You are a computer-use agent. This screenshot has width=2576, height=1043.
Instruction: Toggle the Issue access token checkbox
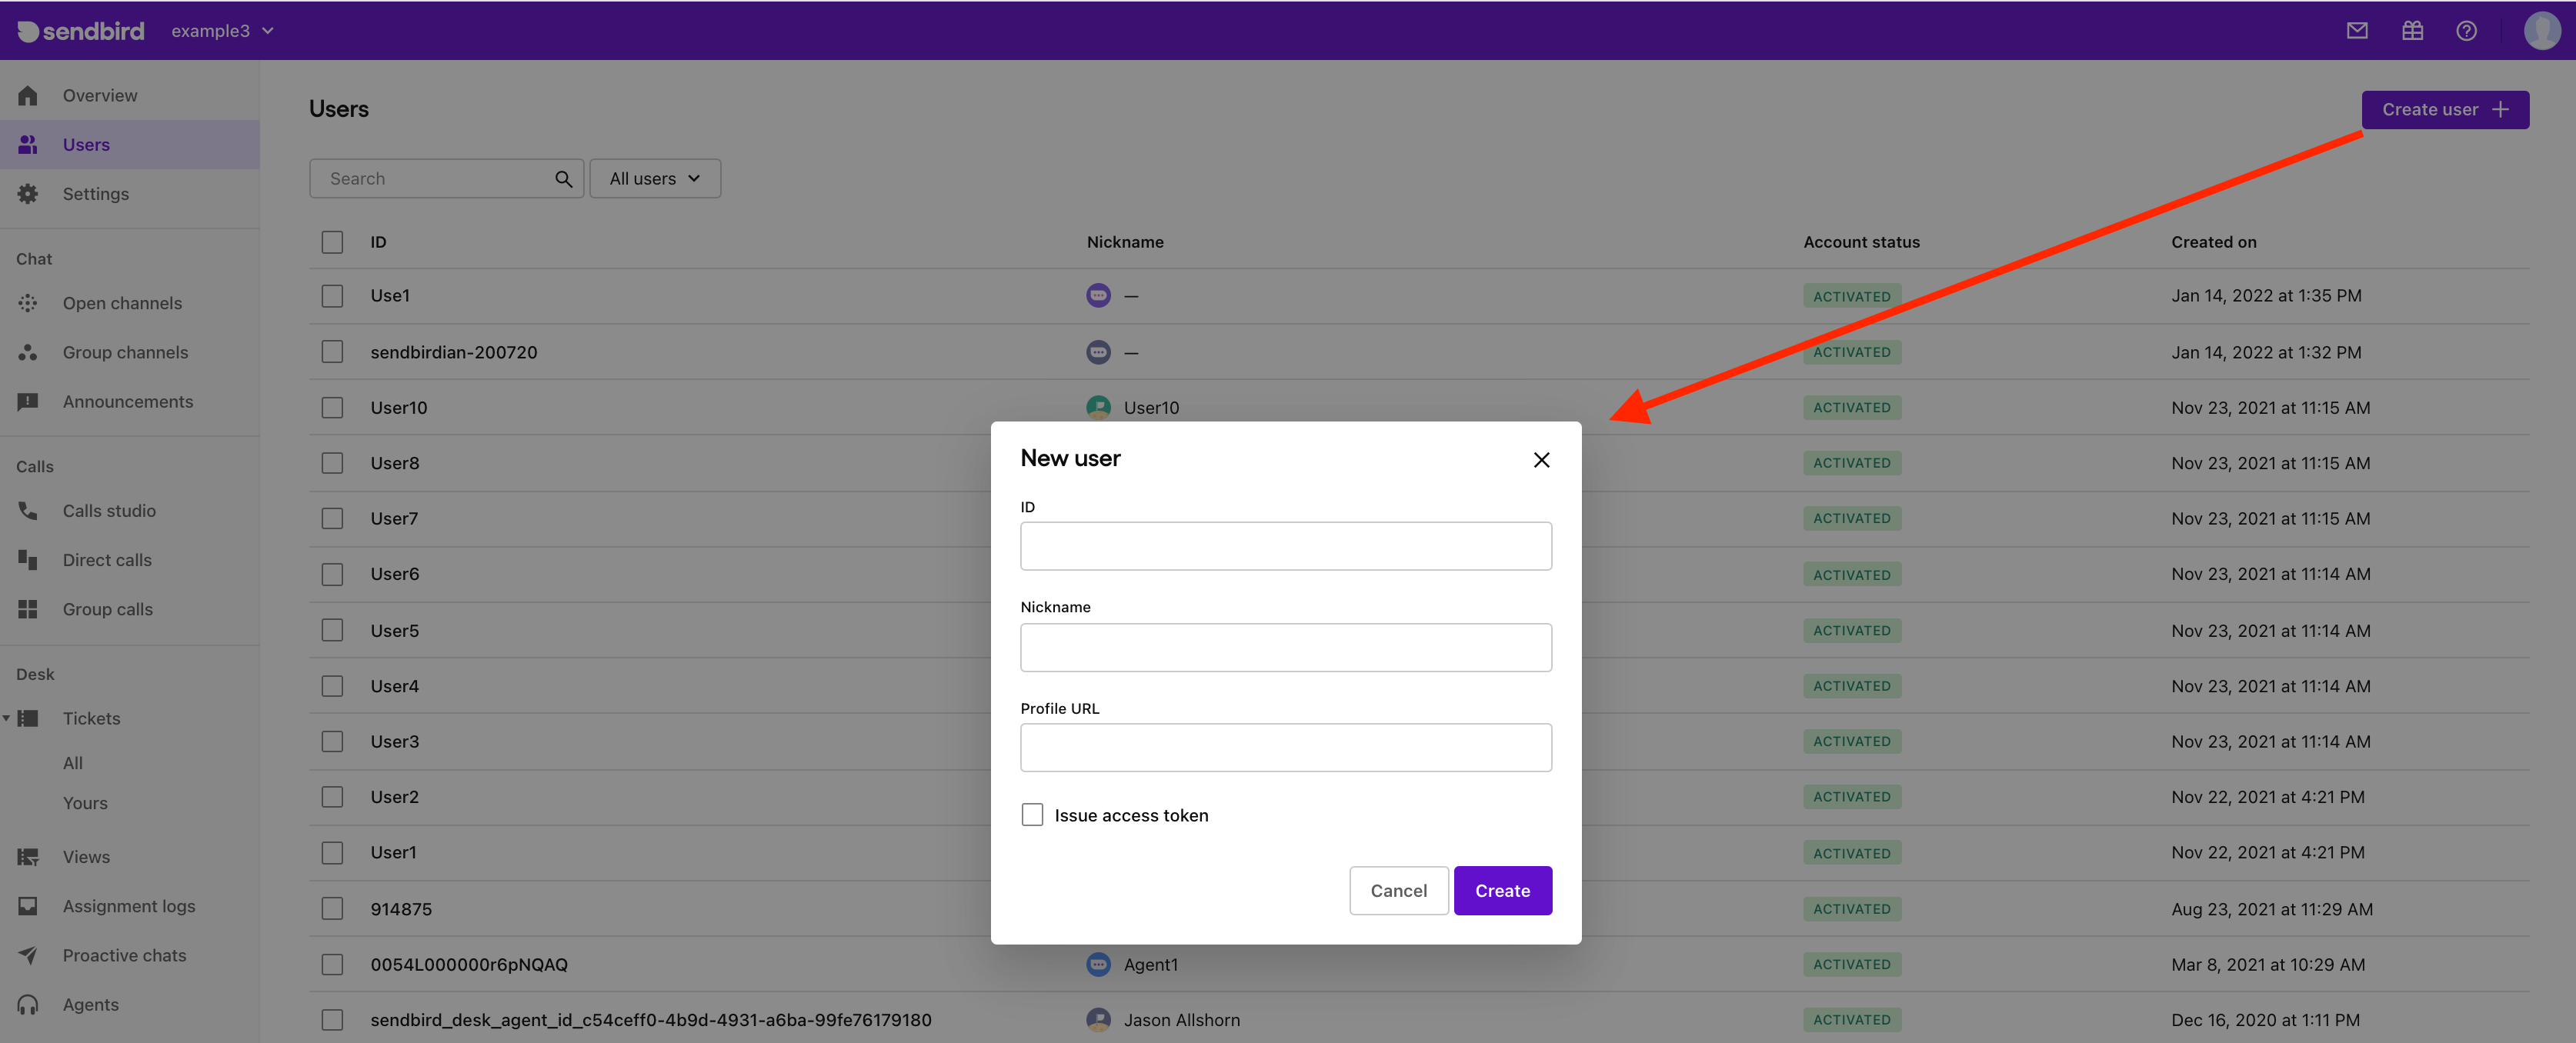[1030, 813]
